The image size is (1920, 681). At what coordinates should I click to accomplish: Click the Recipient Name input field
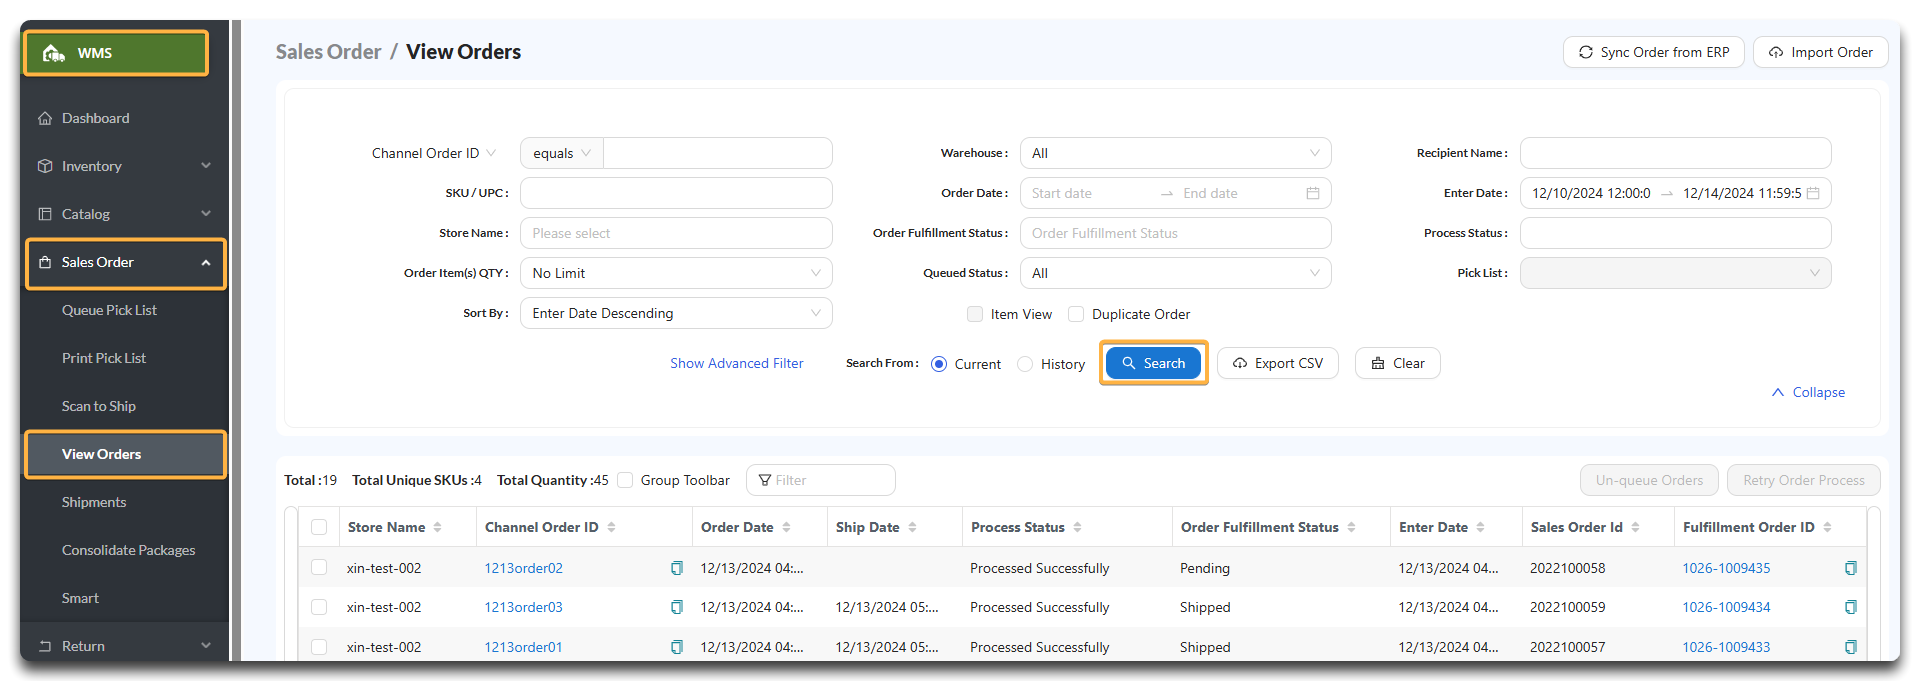pos(1676,153)
